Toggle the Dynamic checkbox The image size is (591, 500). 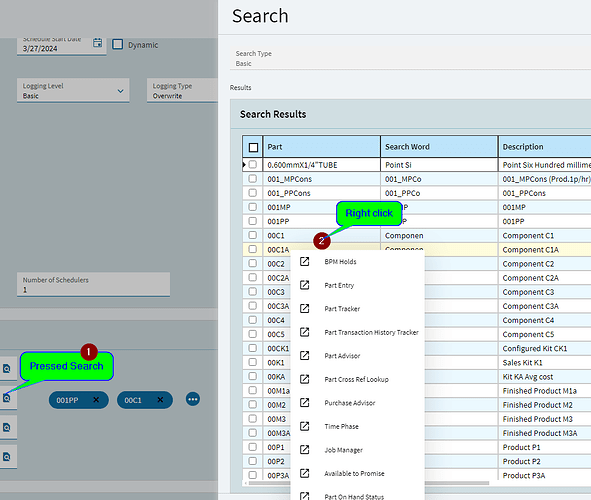click(118, 44)
